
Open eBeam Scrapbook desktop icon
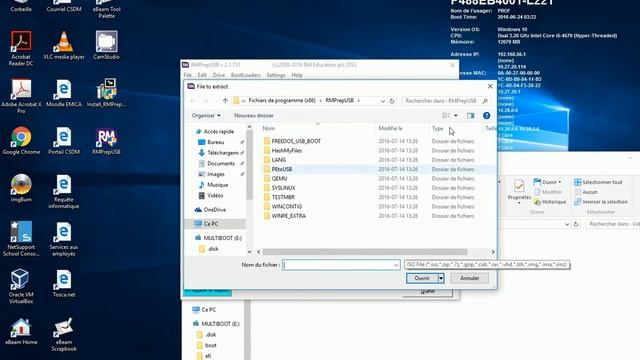(x=64, y=334)
